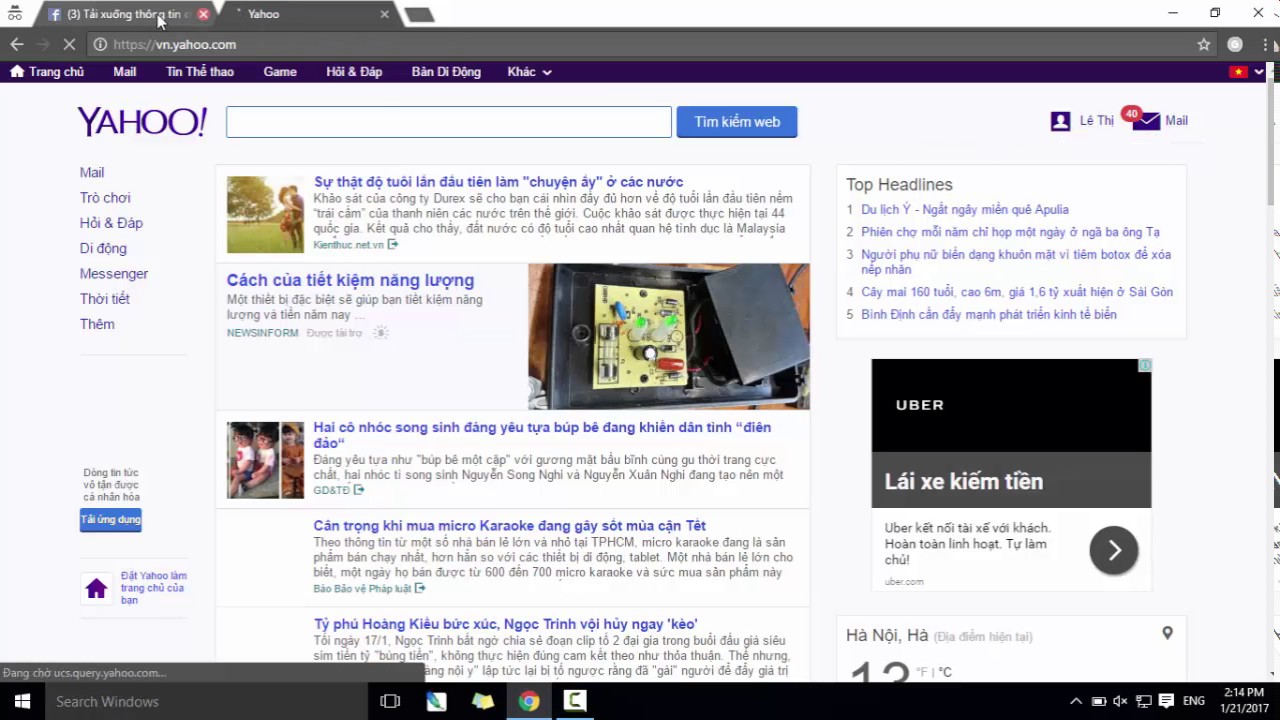Click the weather location pin icon

tap(1167, 633)
